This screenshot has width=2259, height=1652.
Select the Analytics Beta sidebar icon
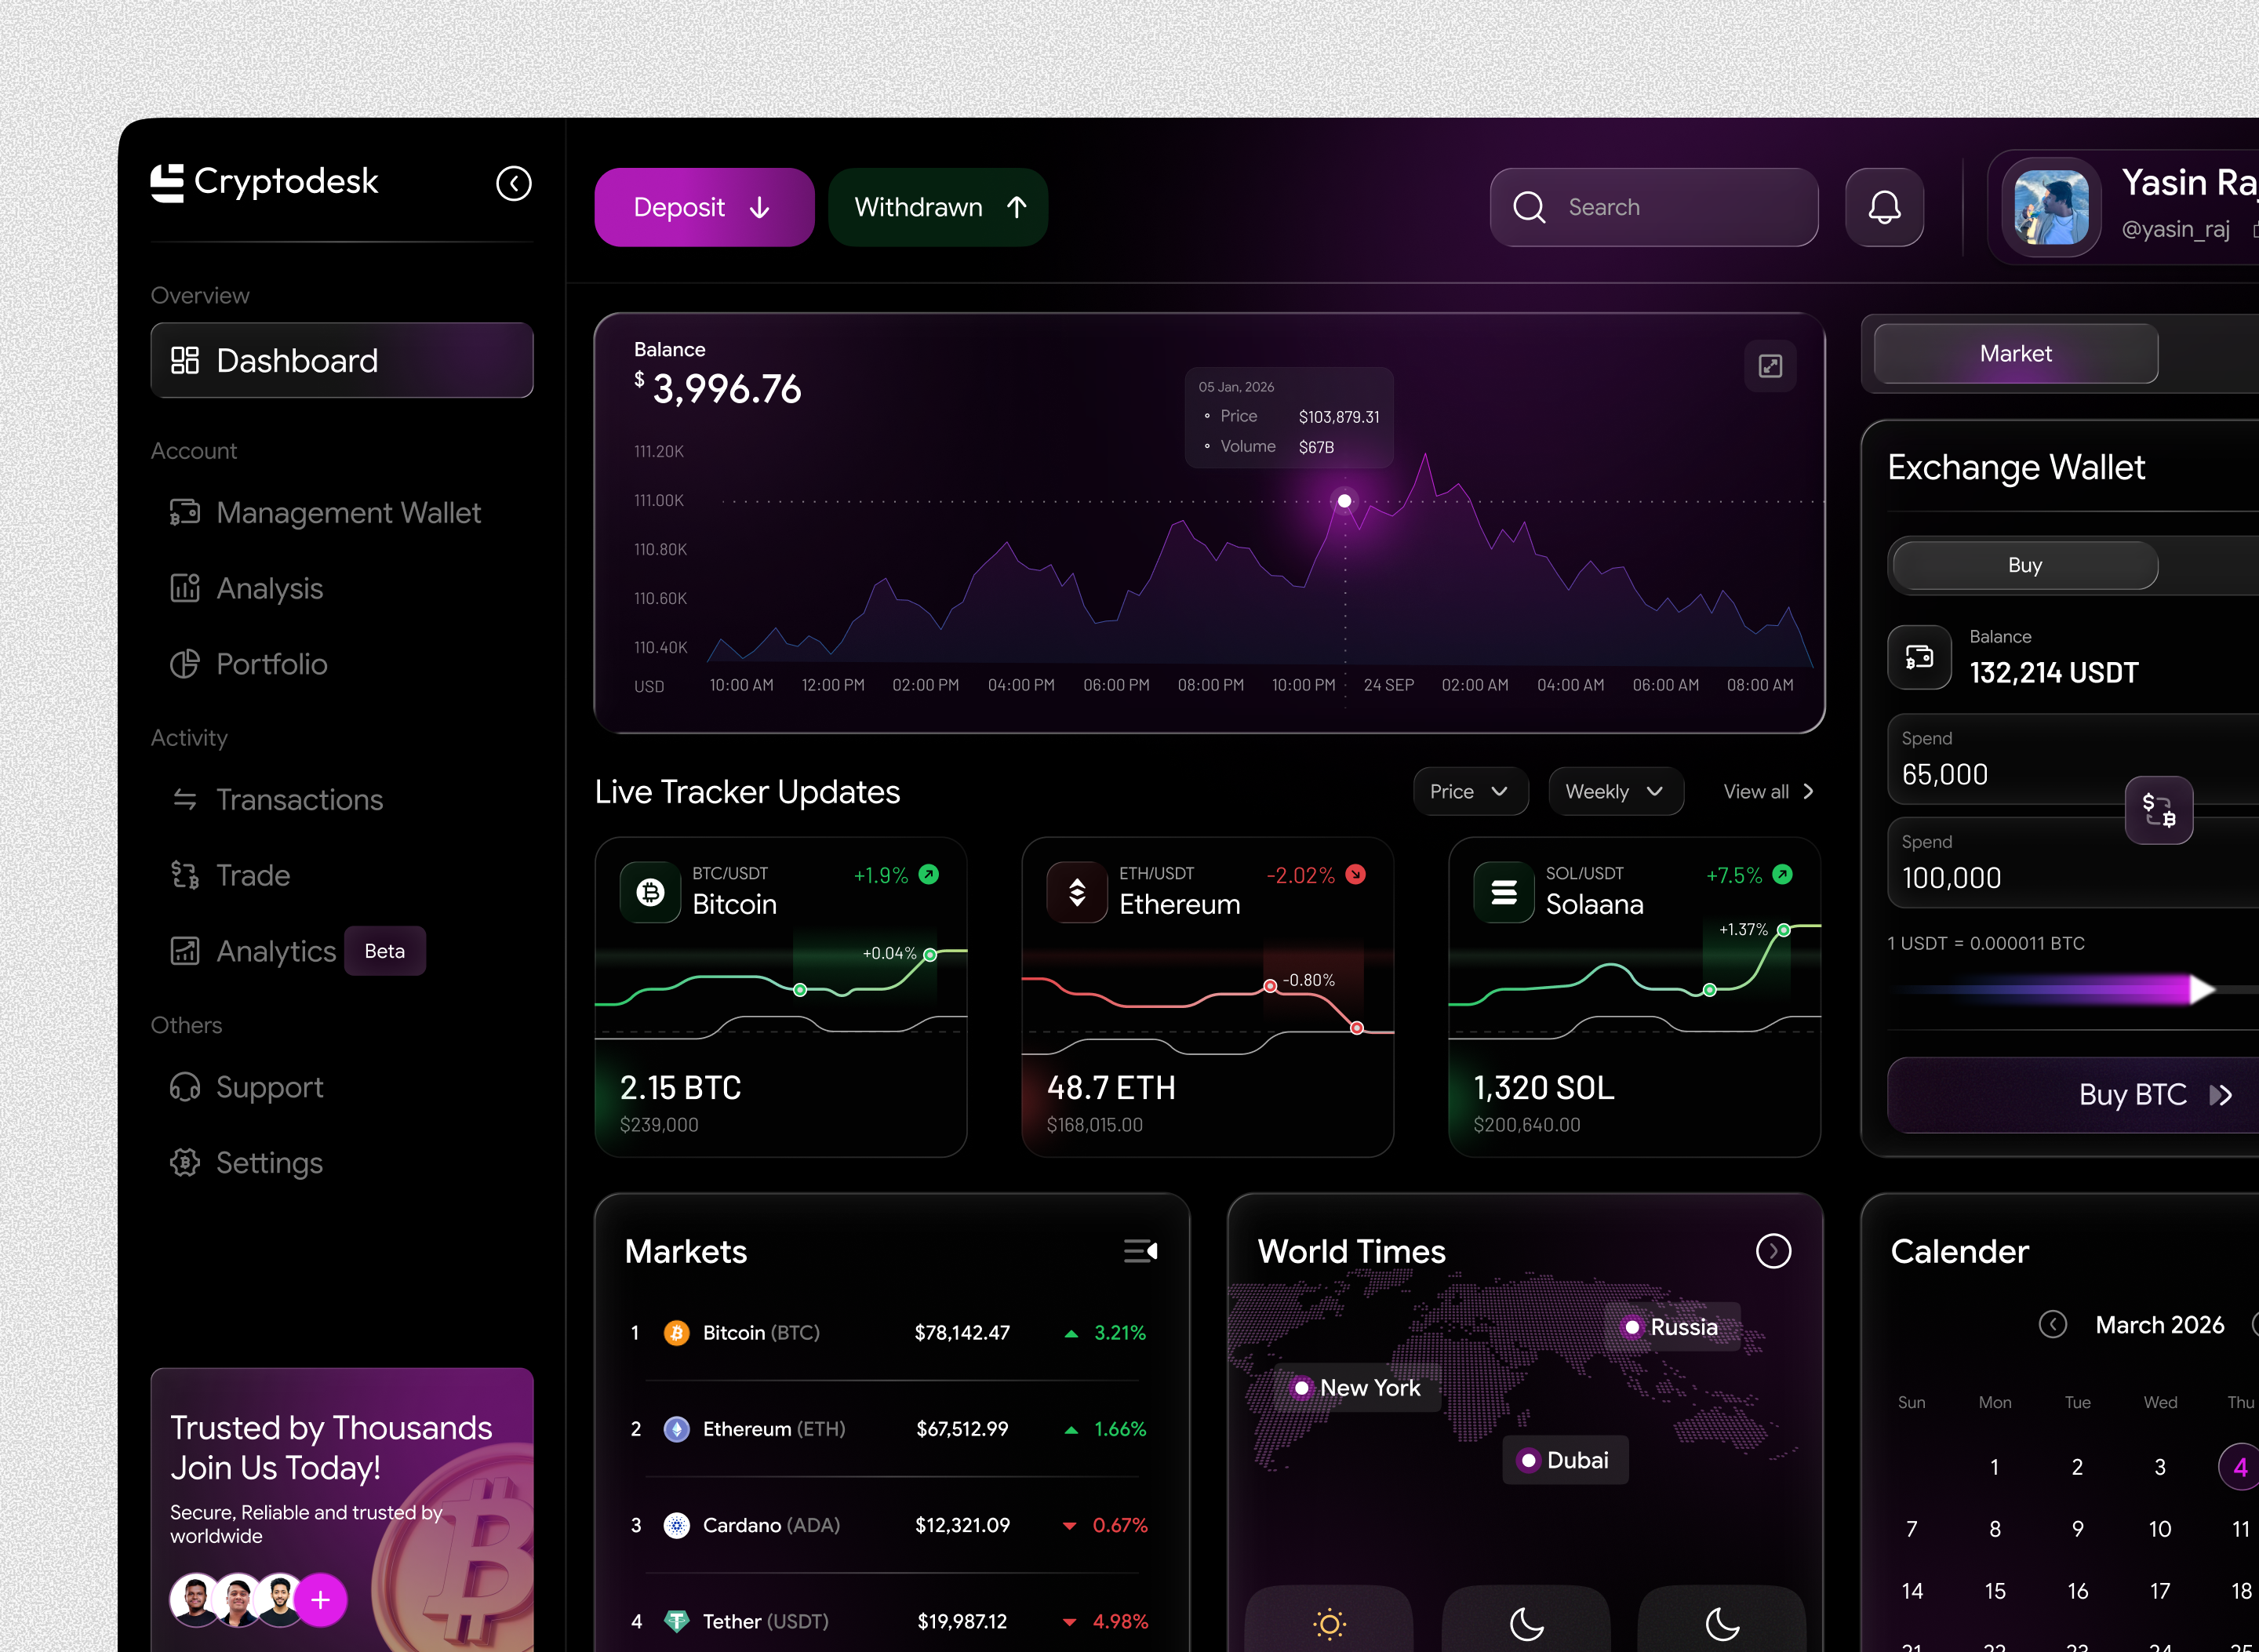[185, 951]
